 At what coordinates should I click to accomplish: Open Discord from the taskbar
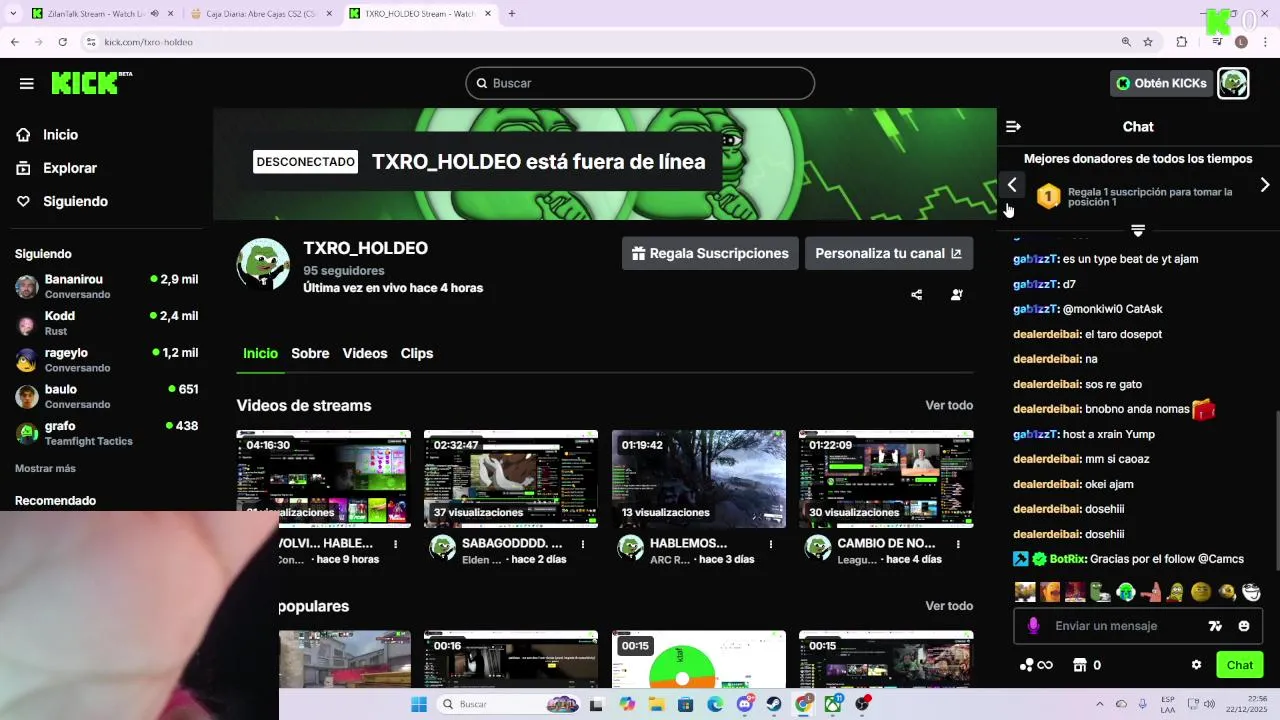745,704
